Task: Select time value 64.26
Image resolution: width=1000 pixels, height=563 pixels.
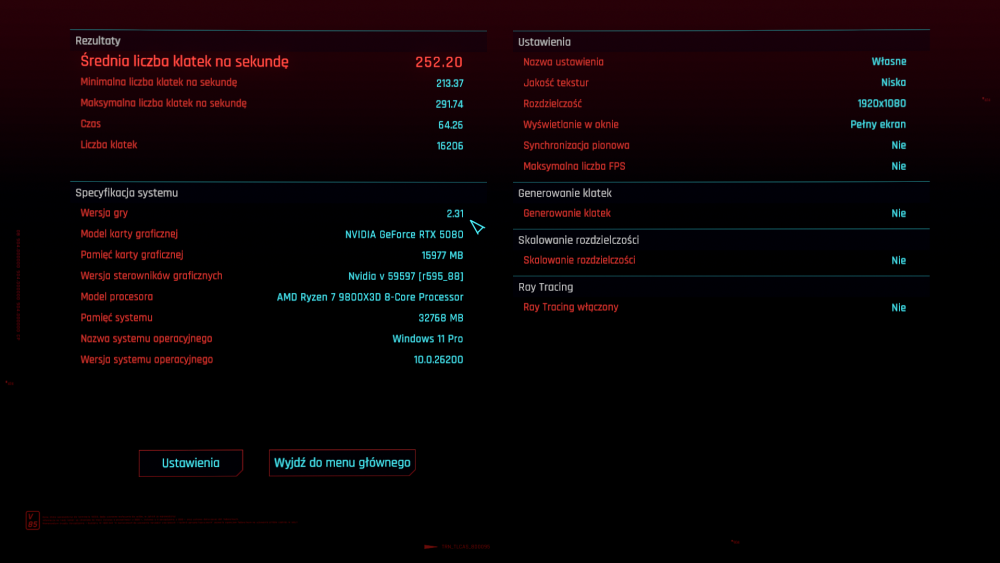Action: (x=450, y=125)
